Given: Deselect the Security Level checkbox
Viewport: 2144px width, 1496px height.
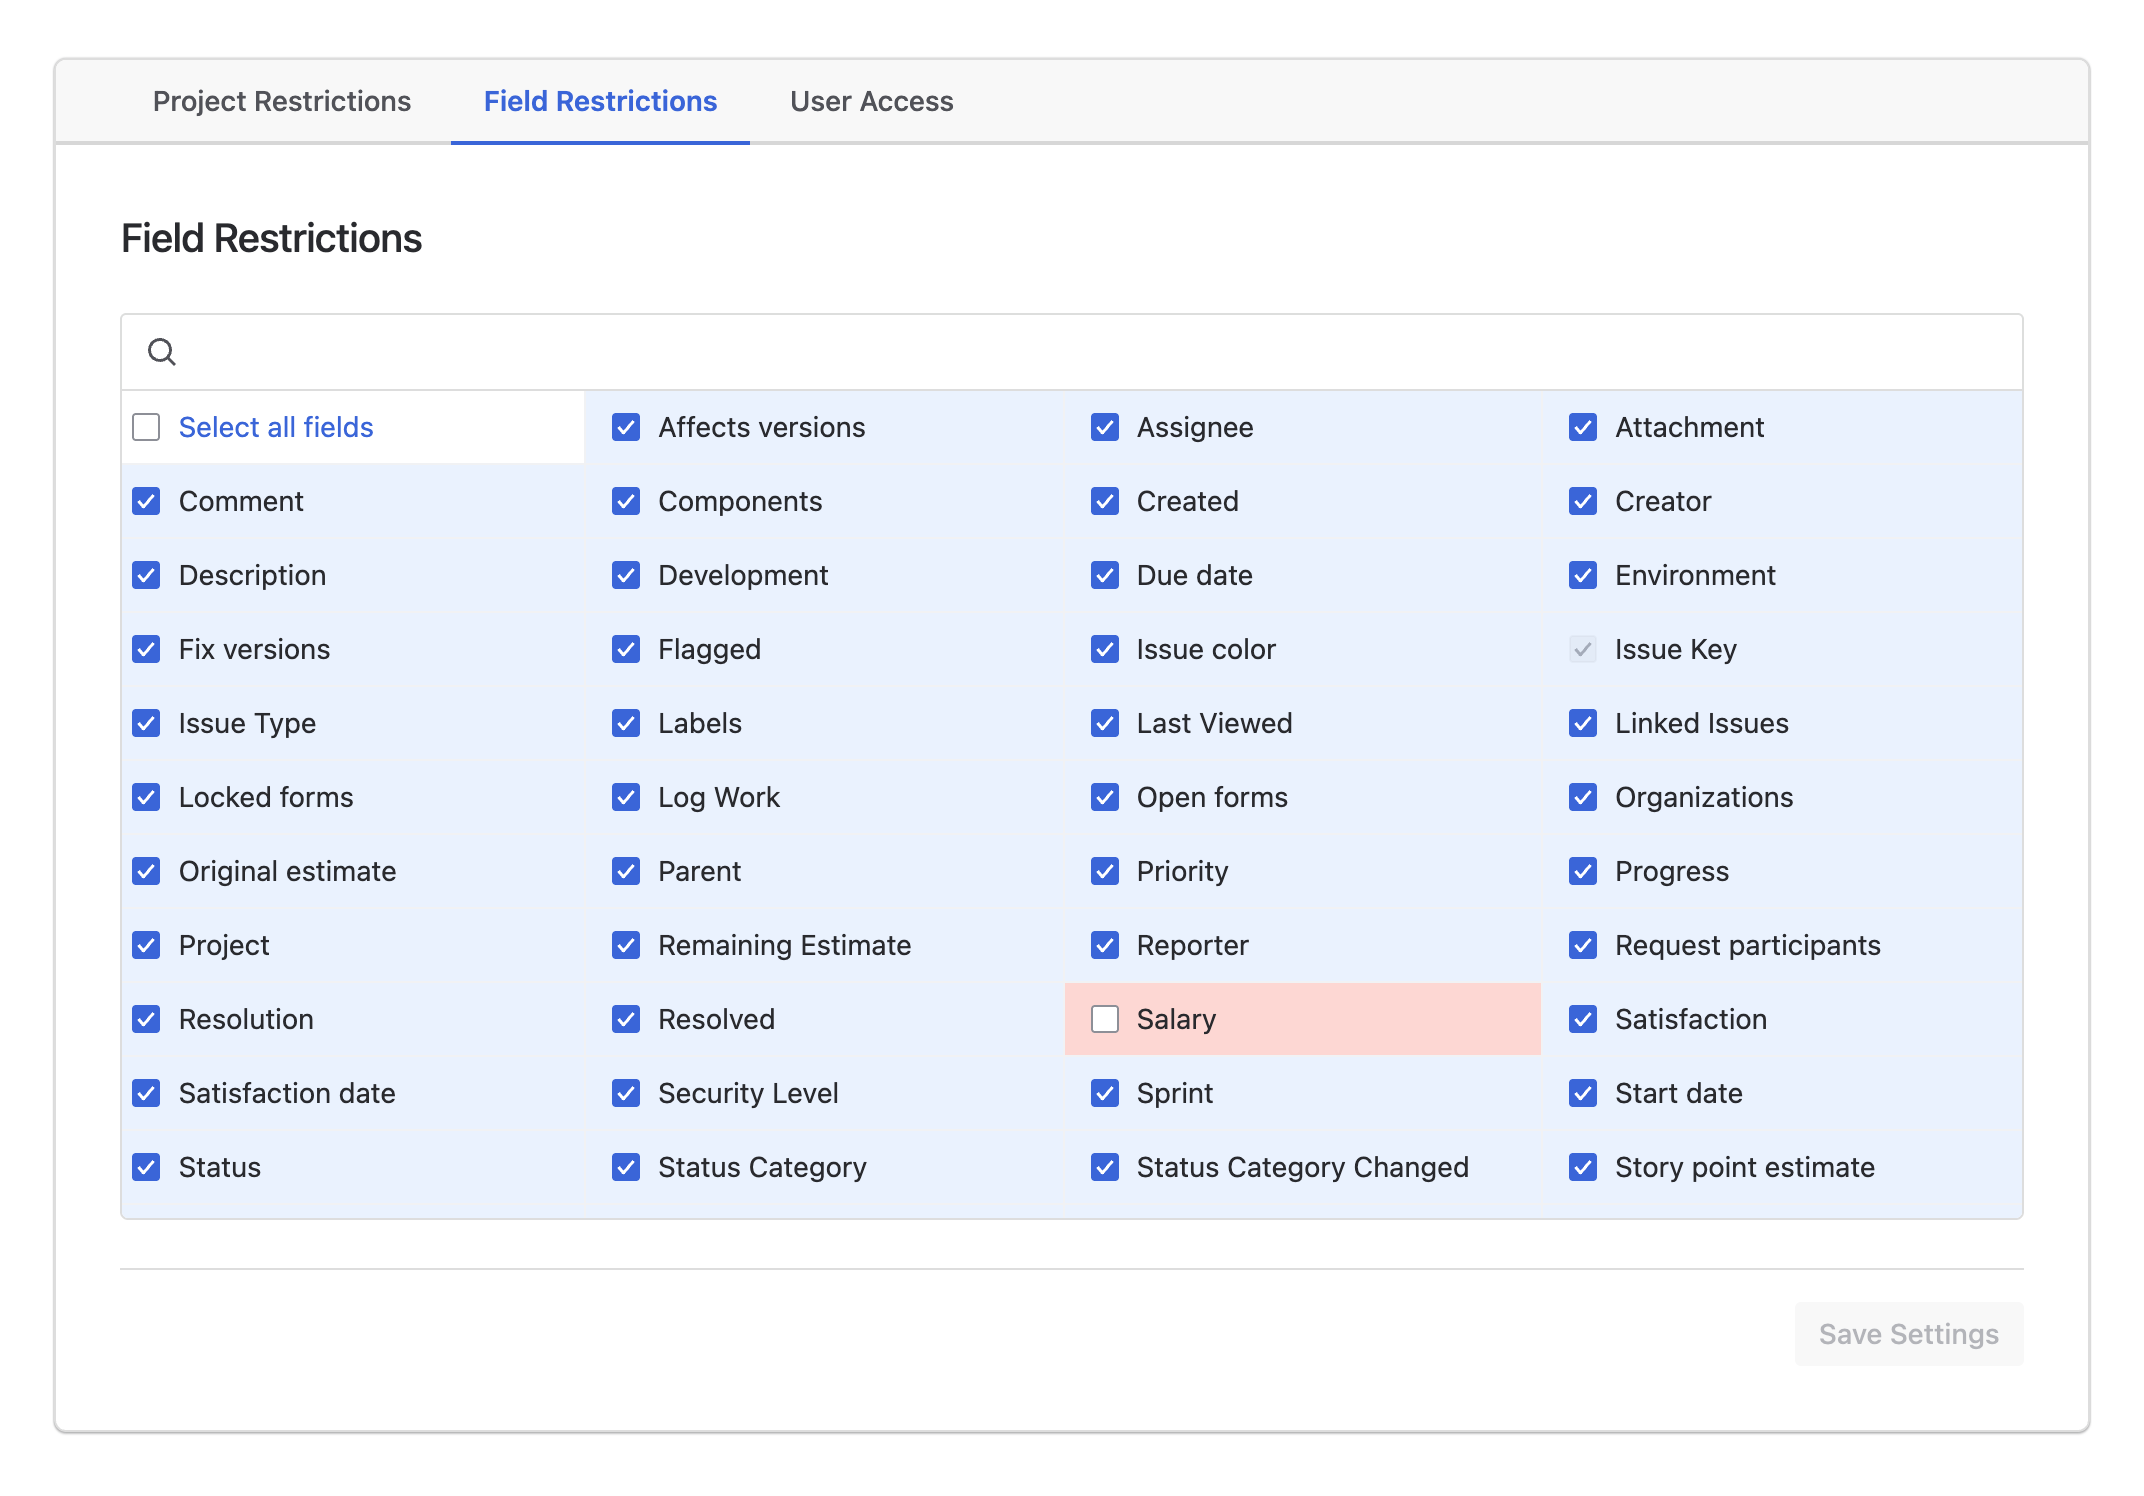Looking at the screenshot, I should point(626,1093).
